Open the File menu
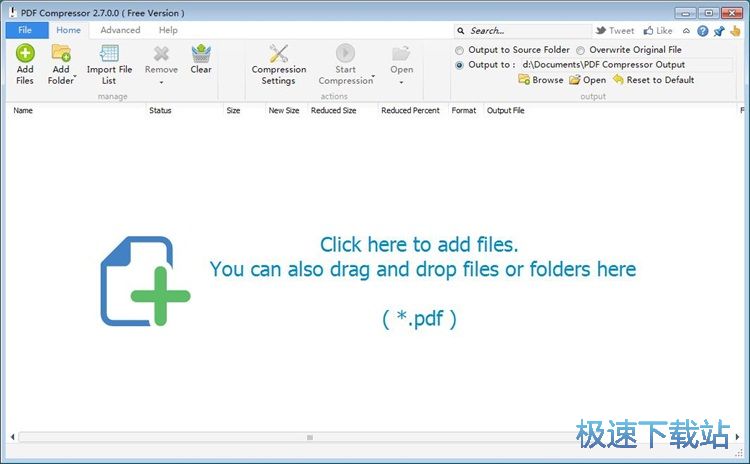Image resolution: width=750 pixels, height=464 pixels. click(25, 30)
